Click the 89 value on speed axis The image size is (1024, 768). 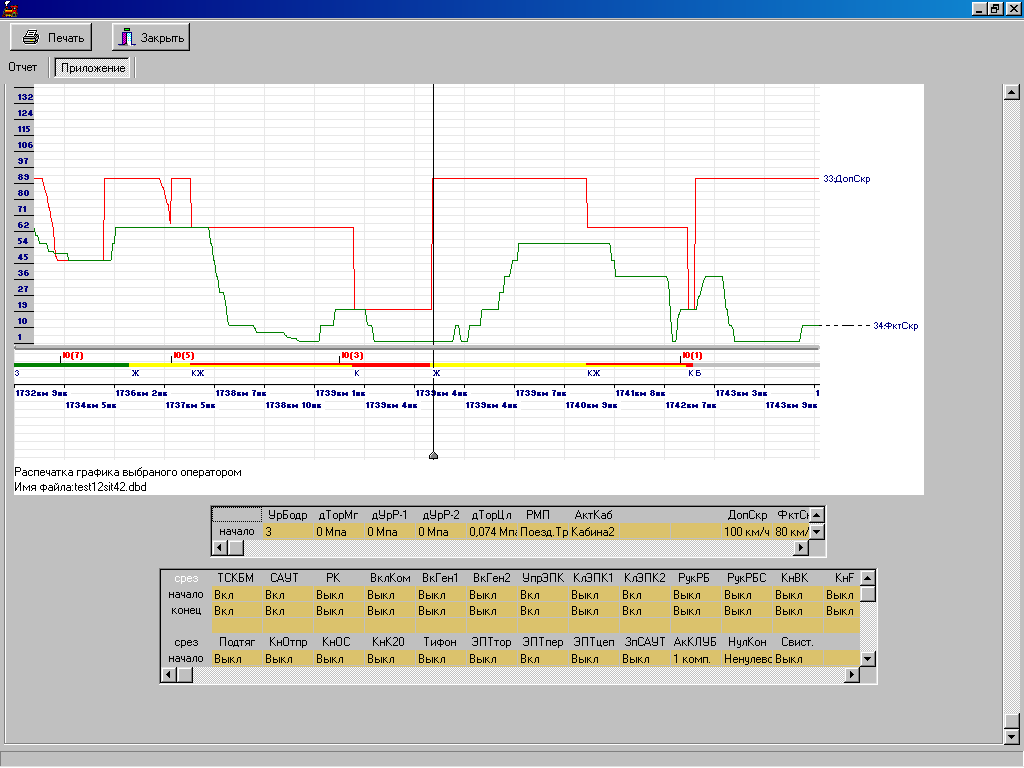pos(24,177)
